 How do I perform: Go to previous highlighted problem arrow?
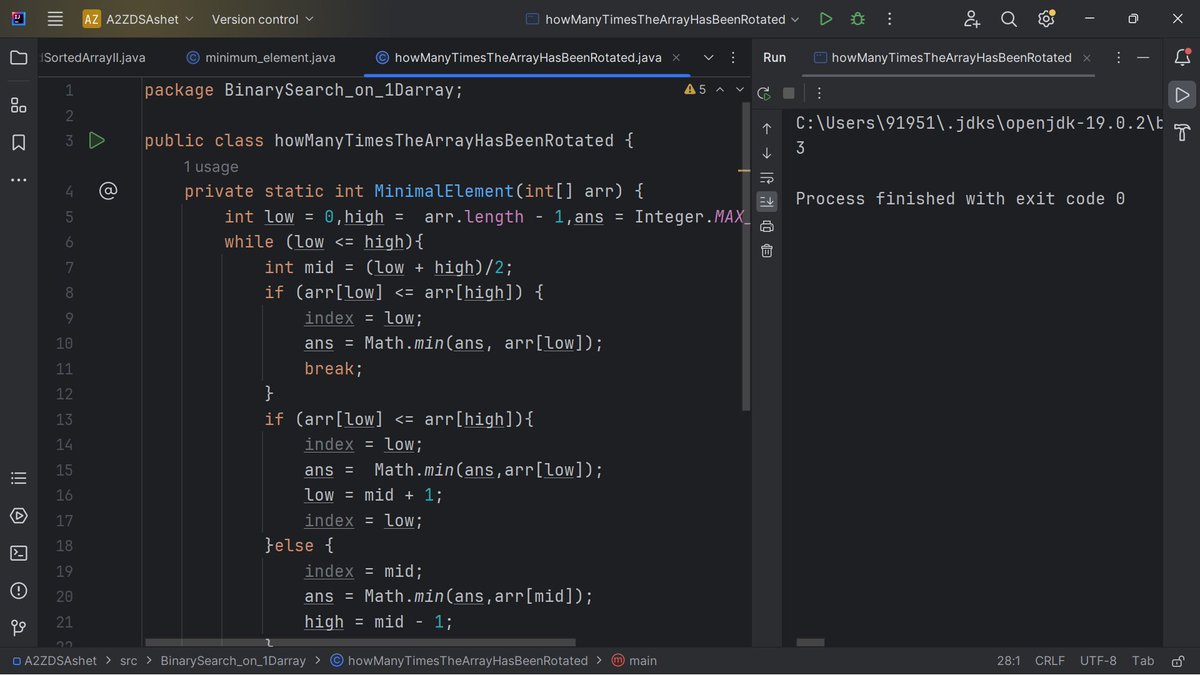(x=719, y=89)
